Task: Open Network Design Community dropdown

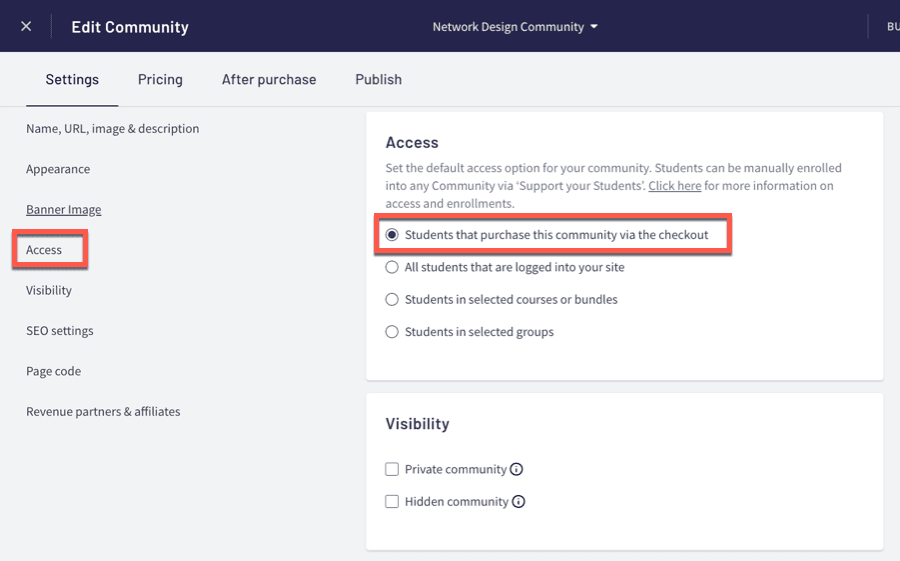Action: pyautogui.click(x=515, y=27)
